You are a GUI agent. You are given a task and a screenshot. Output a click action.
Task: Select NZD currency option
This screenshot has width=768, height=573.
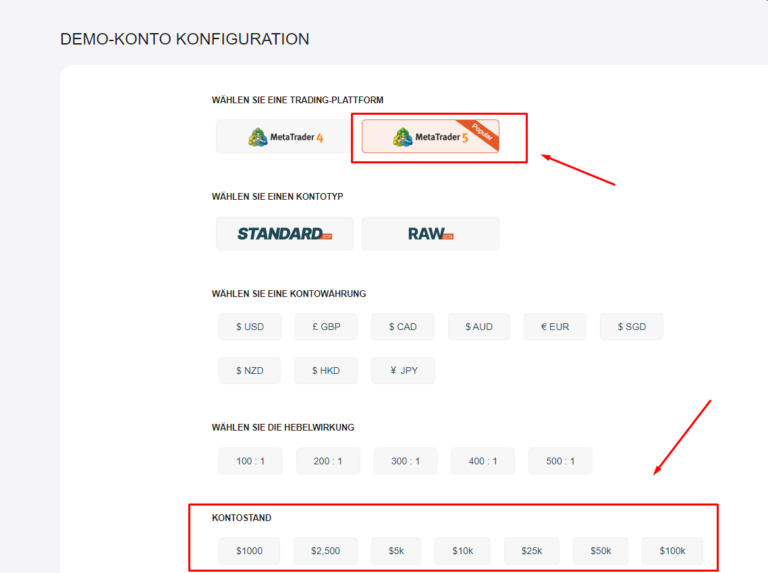[x=250, y=371]
